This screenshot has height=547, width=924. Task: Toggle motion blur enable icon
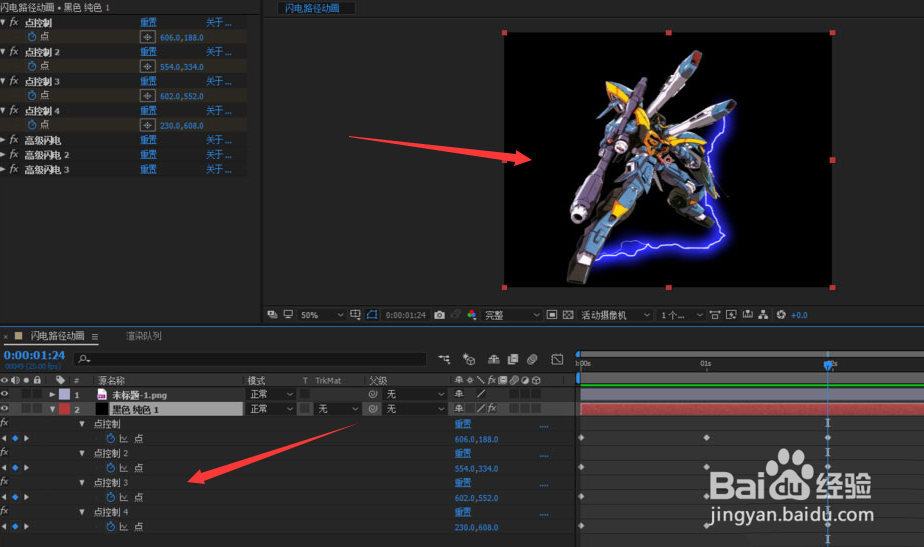pos(533,359)
